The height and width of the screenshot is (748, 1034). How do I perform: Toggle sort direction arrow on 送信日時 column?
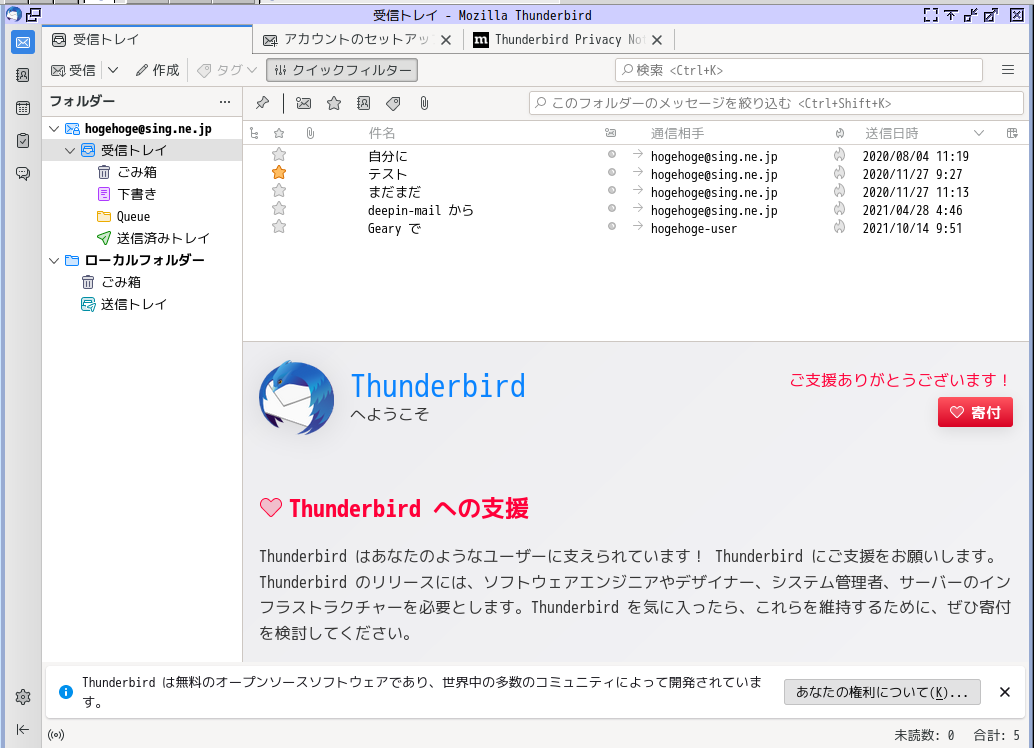pos(979,133)
